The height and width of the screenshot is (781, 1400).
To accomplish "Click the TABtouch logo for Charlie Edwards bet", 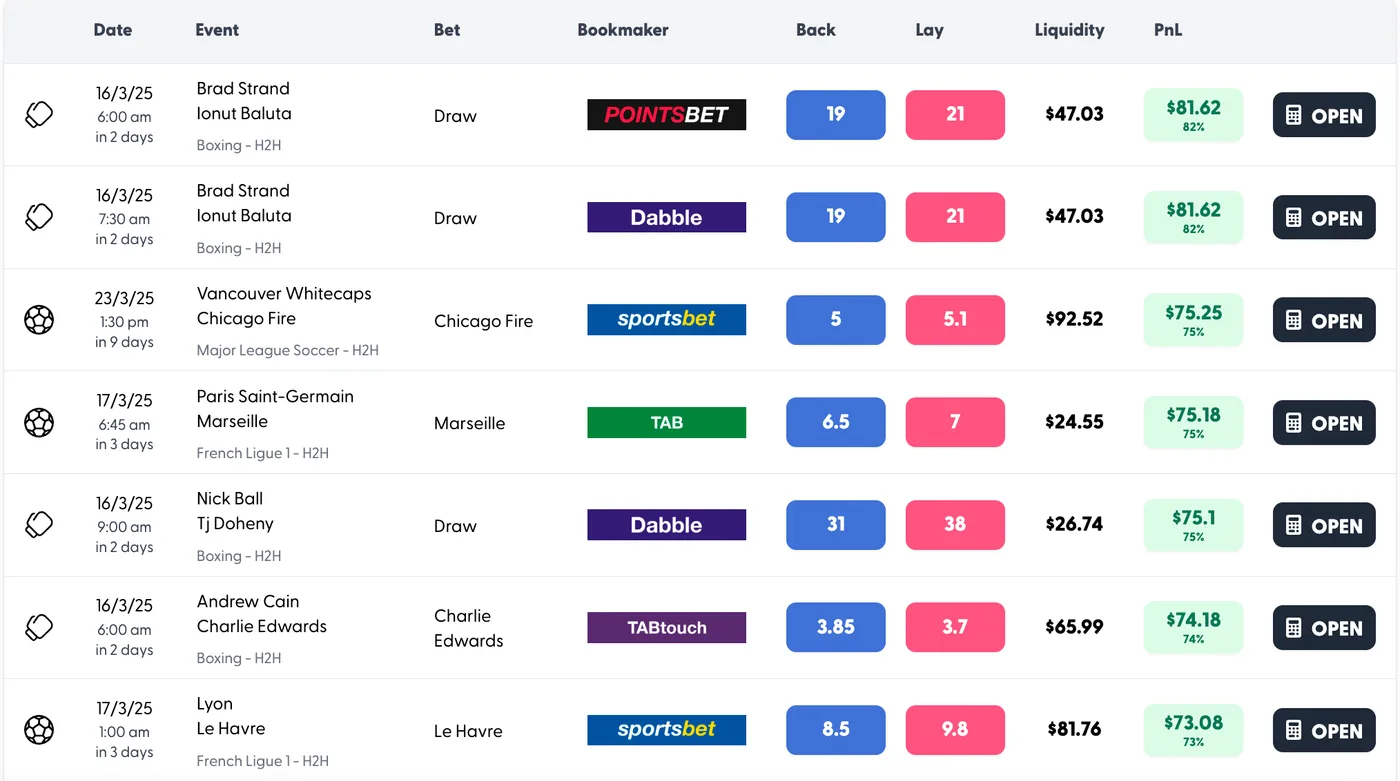I will pyautogui.click(x=666, y=627).
